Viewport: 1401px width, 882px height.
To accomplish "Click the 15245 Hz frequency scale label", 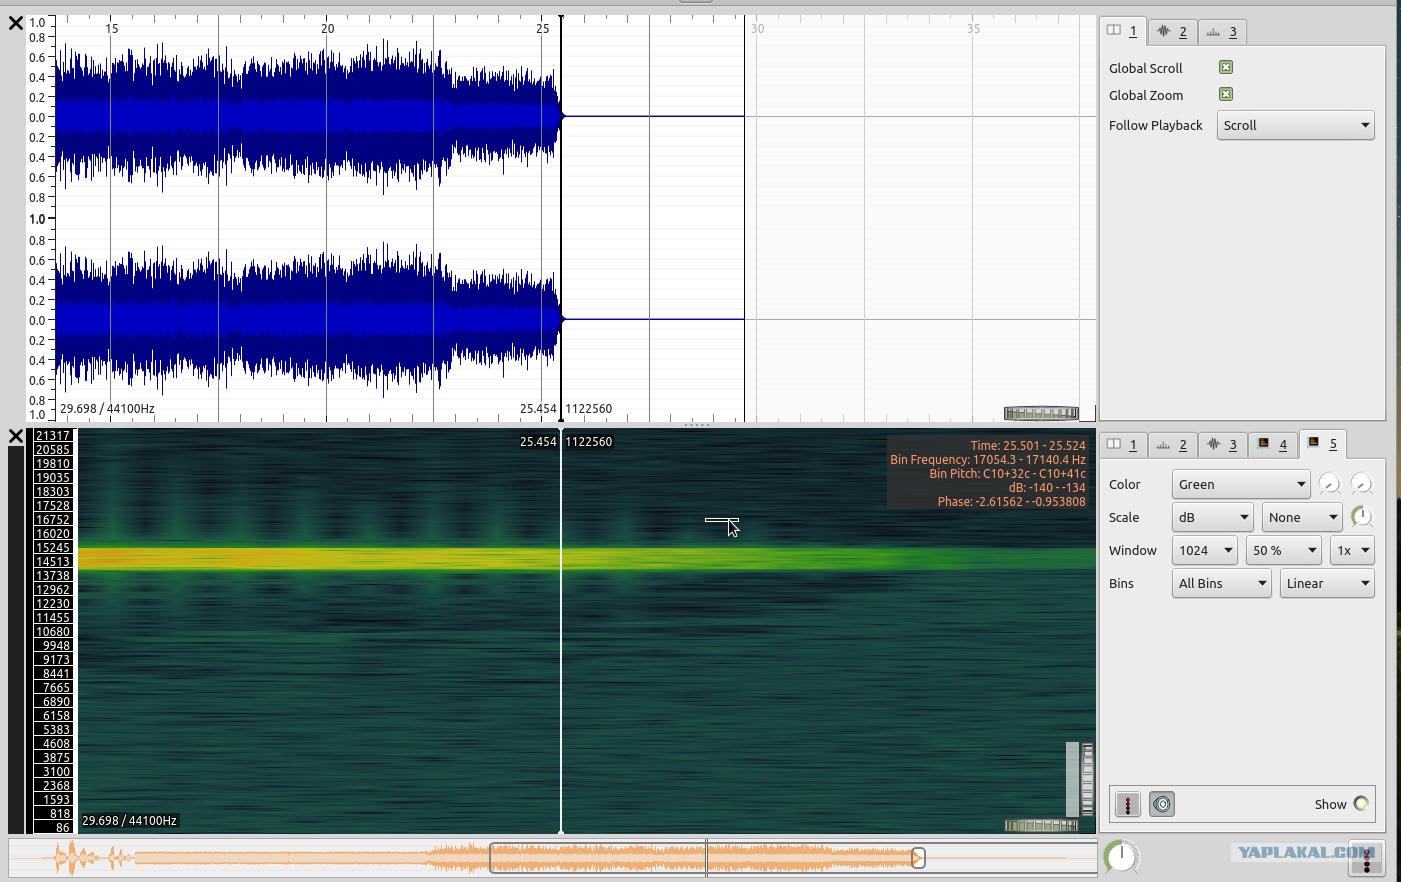I will pyautogui.click(x=53, y=548).
